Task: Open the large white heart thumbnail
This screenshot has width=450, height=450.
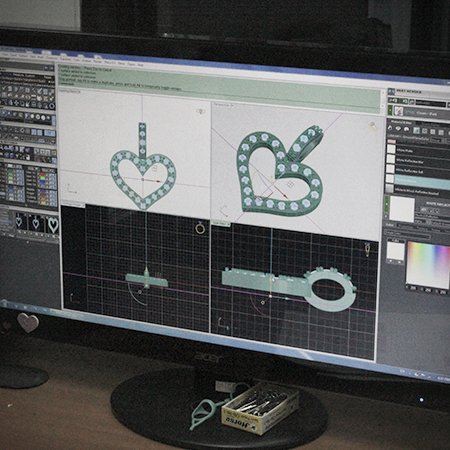Action: click(53, 225)
